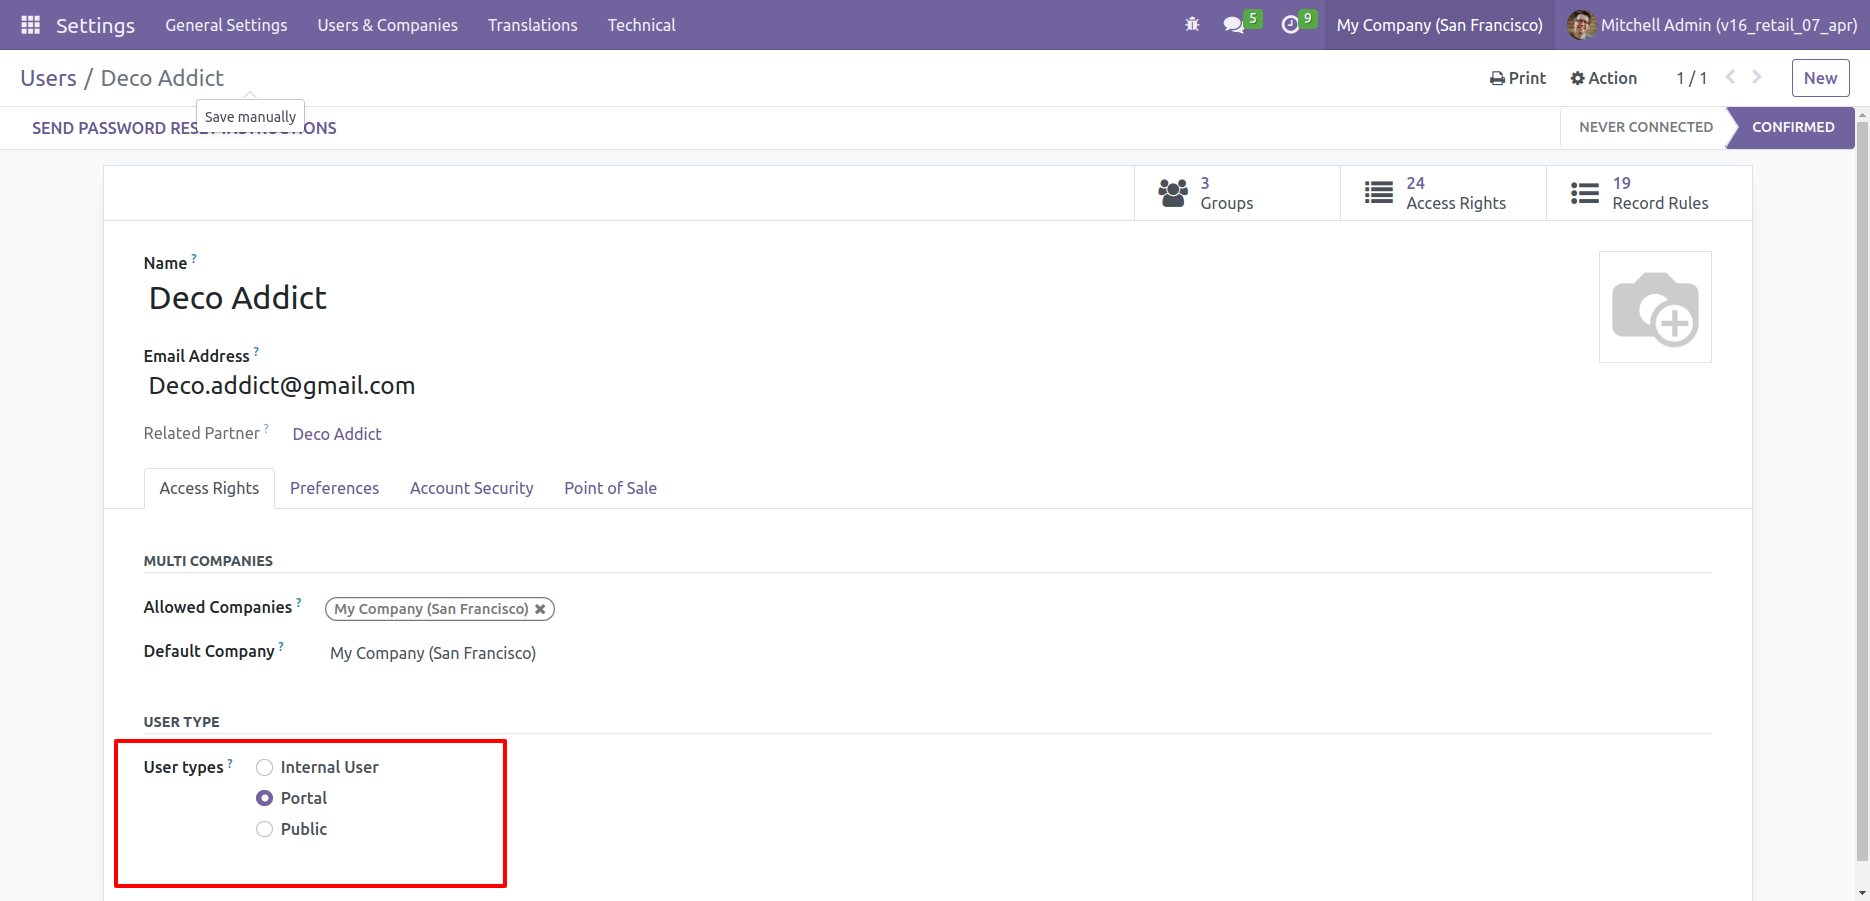
Task: Click the debug bug icon
Action: 1192,24
